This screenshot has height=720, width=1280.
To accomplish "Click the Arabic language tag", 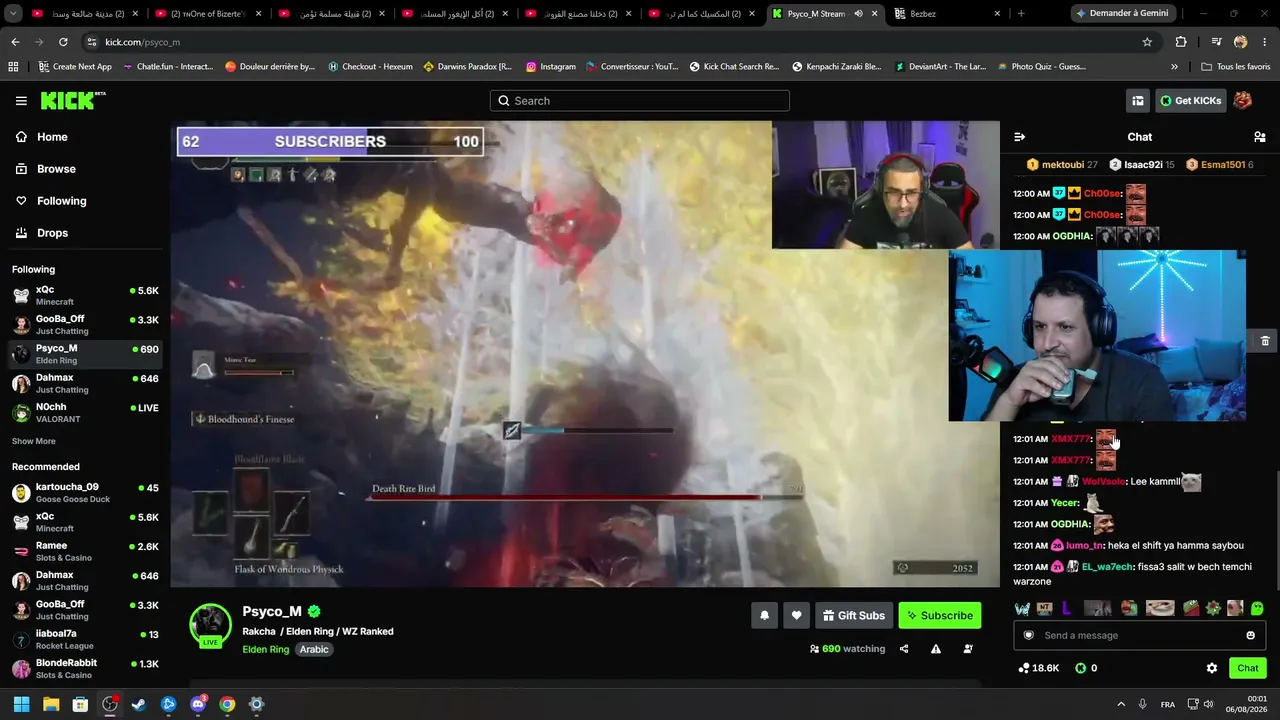I will click(314, 650).
